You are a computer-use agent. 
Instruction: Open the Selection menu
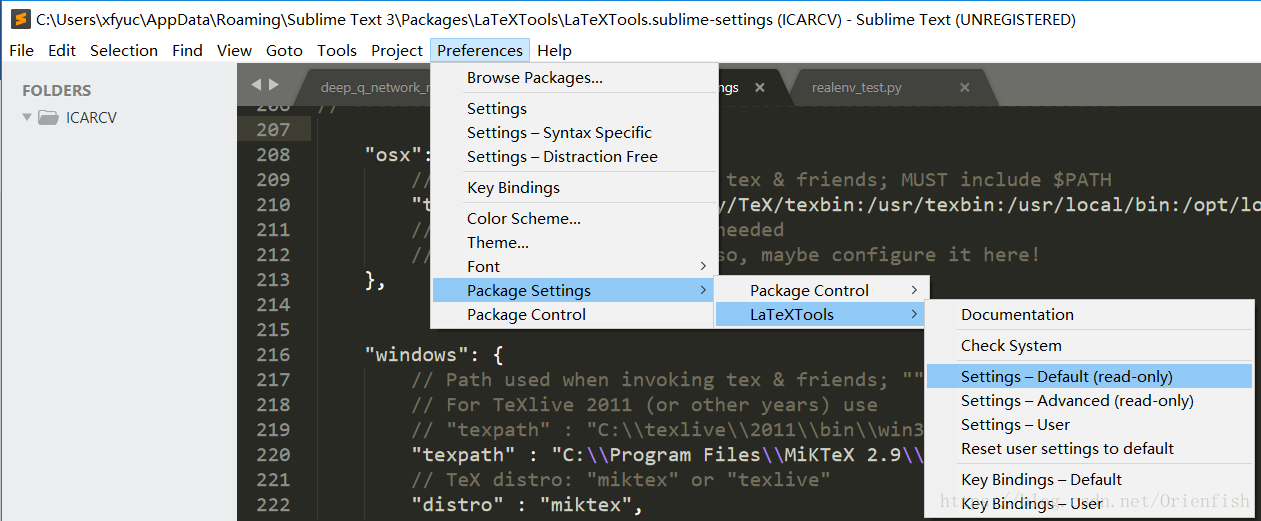coord(124,50)
